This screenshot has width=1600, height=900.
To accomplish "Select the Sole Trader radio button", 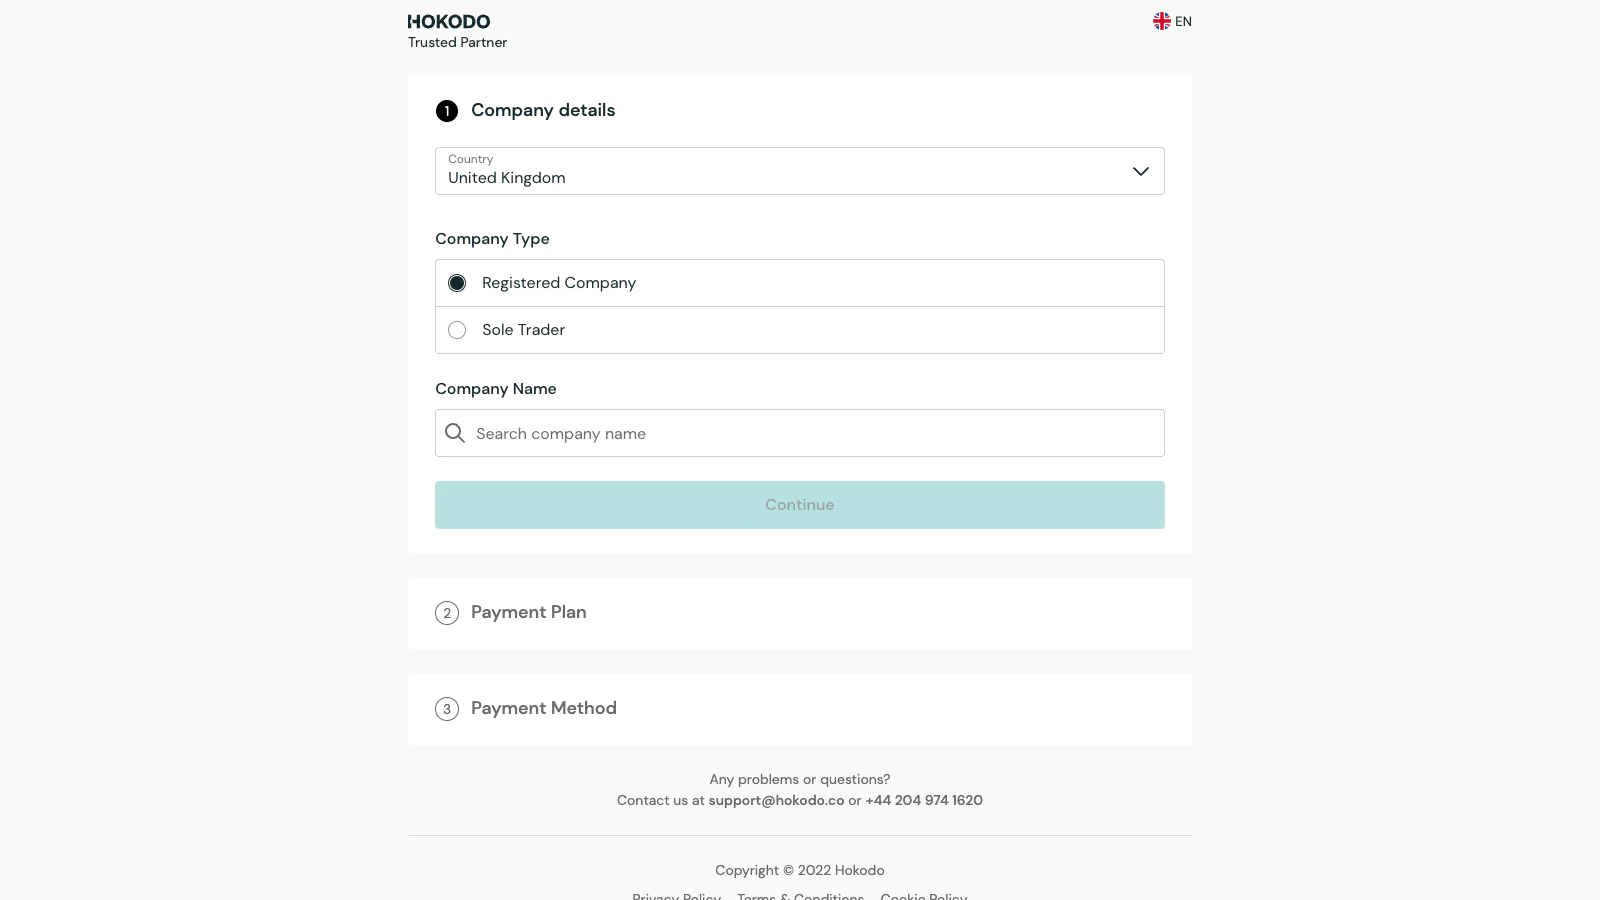I will pos(457,330).
